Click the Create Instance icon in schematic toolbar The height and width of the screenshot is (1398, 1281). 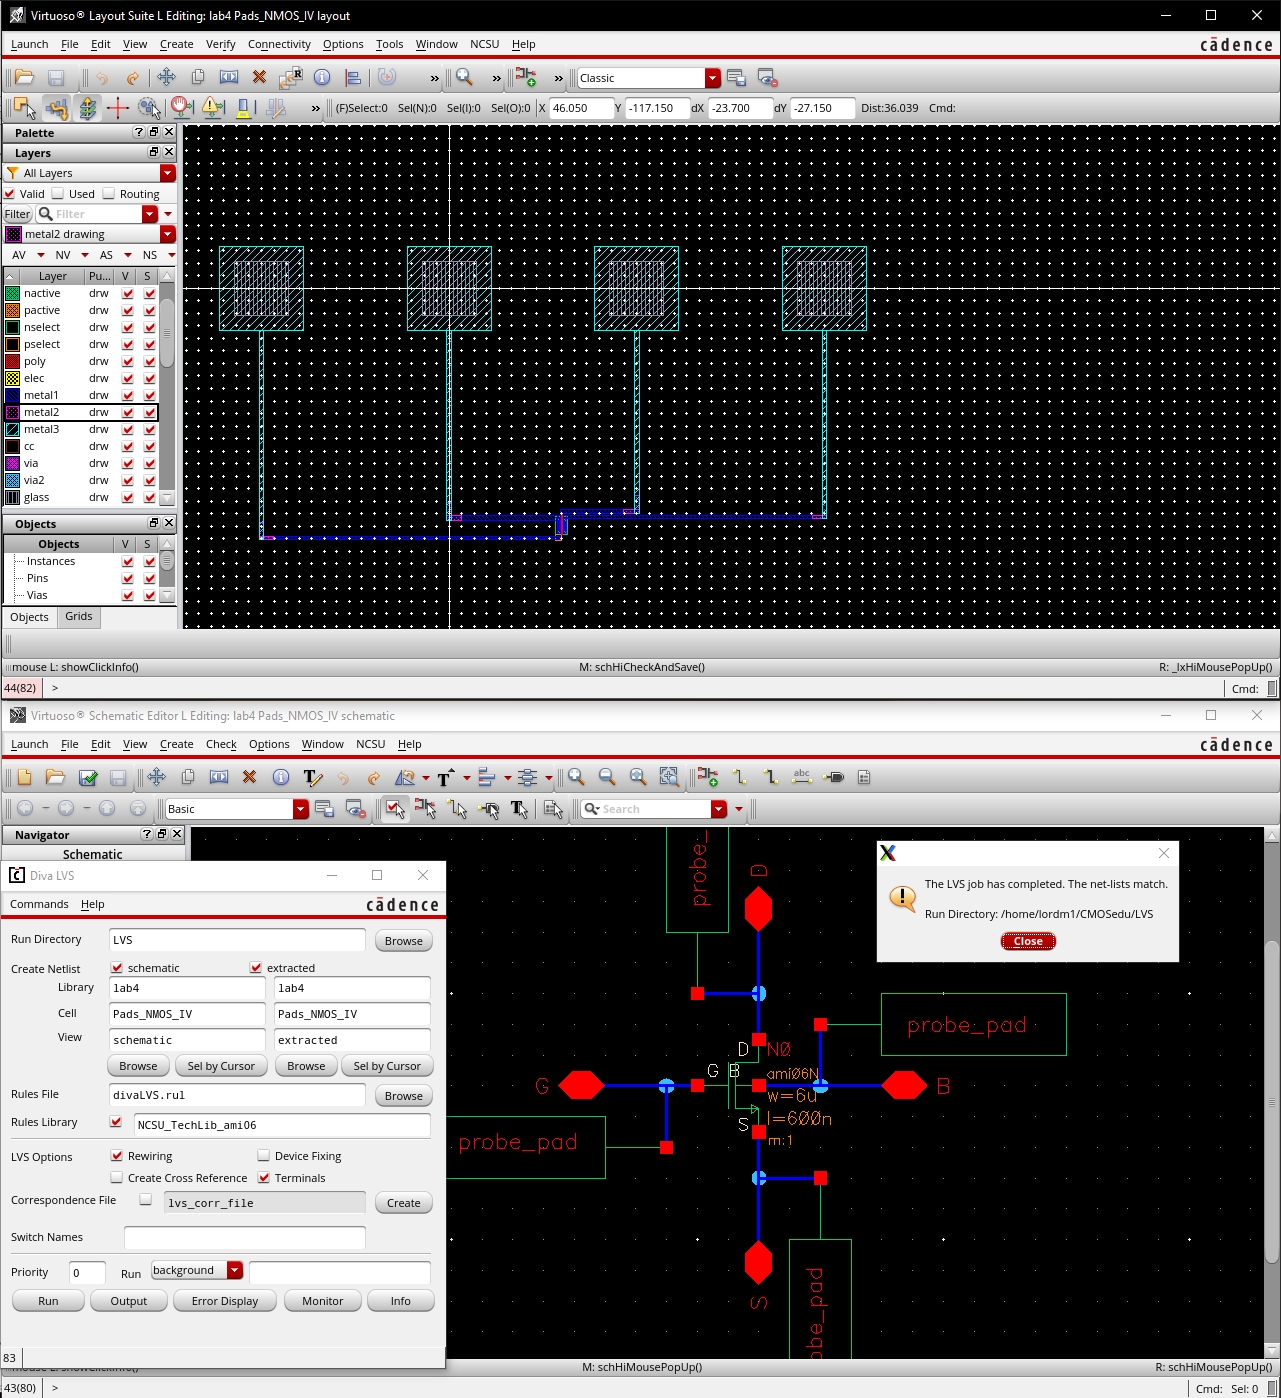click(708, 777)
